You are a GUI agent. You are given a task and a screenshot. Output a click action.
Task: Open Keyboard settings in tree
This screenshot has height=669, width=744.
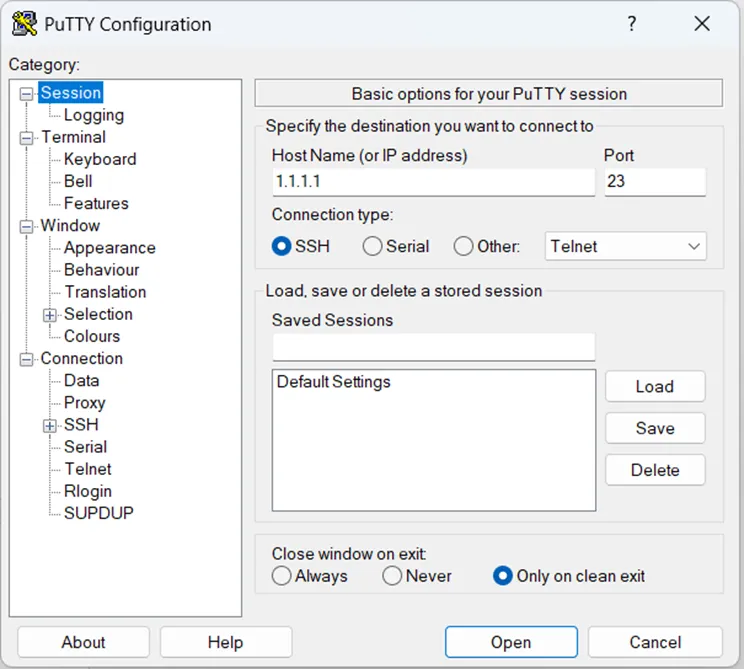[100, 159]
